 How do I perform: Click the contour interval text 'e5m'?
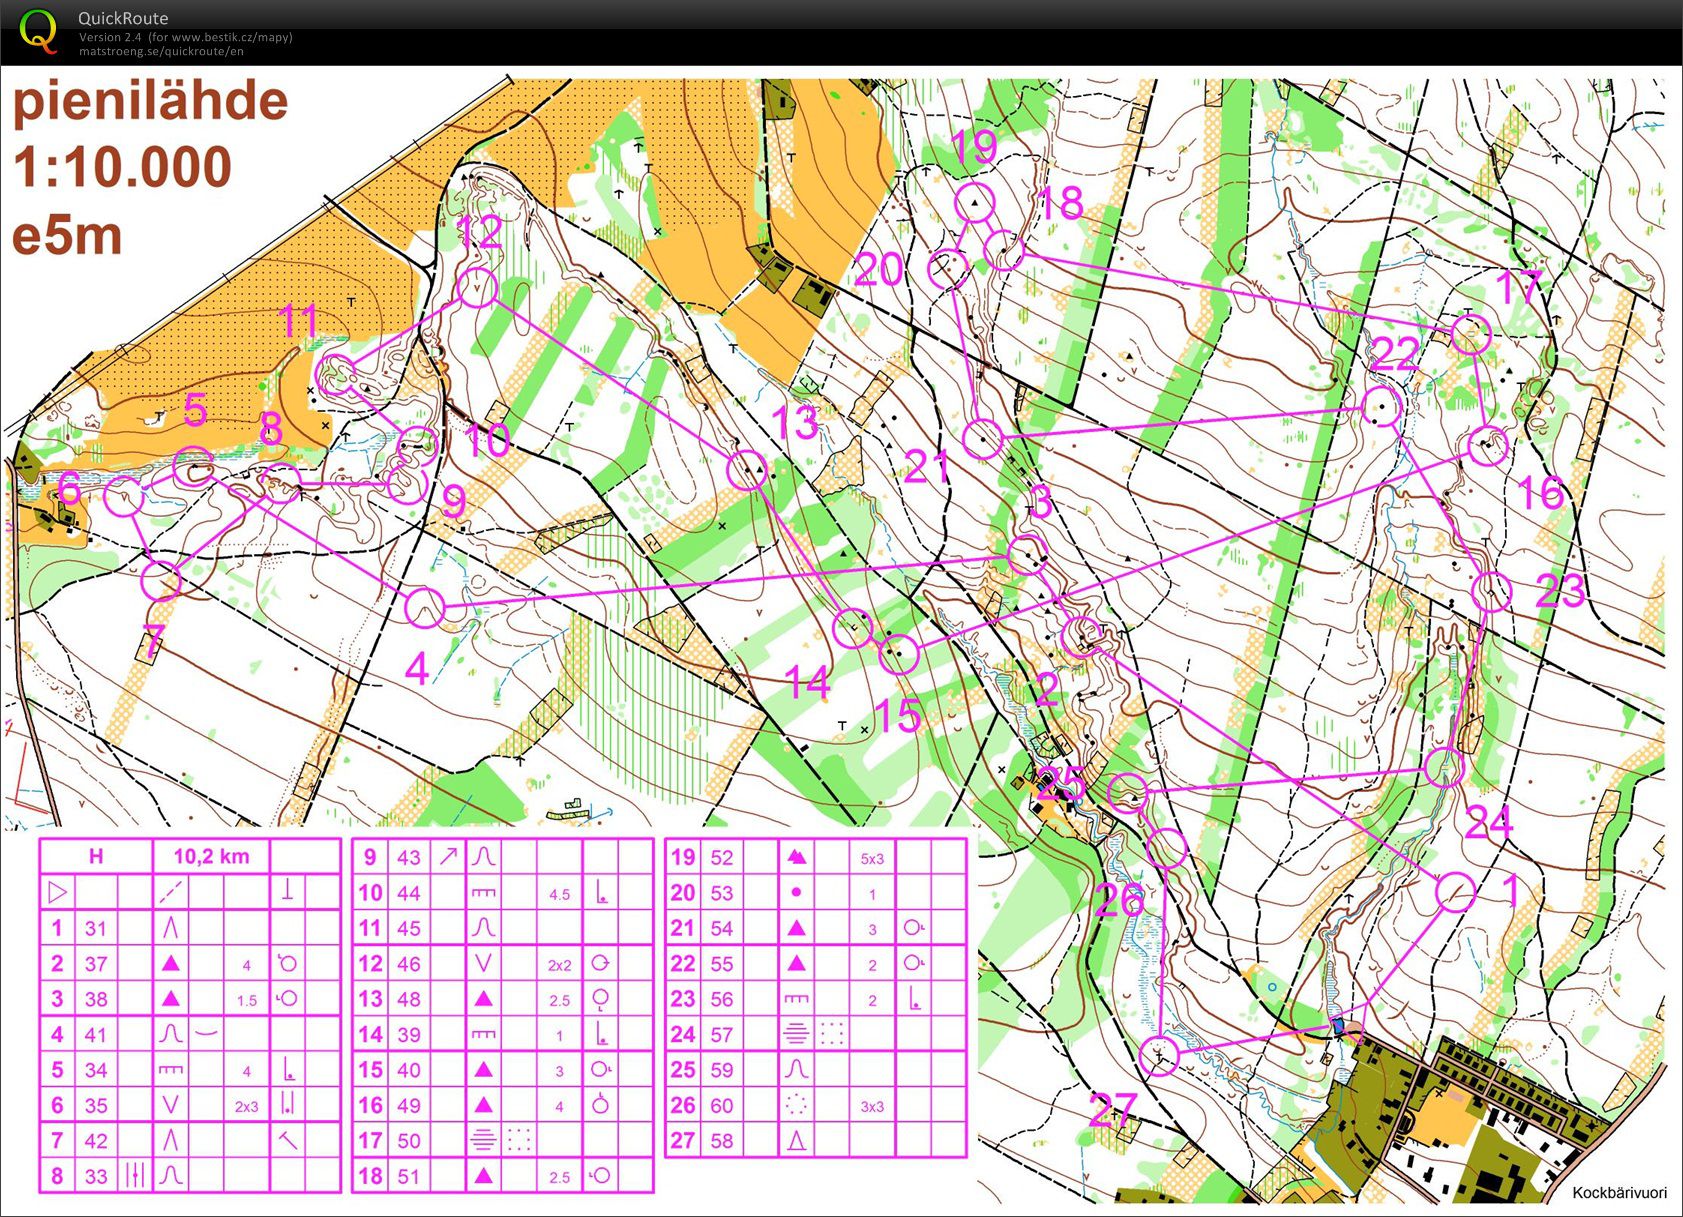point(67,236)
